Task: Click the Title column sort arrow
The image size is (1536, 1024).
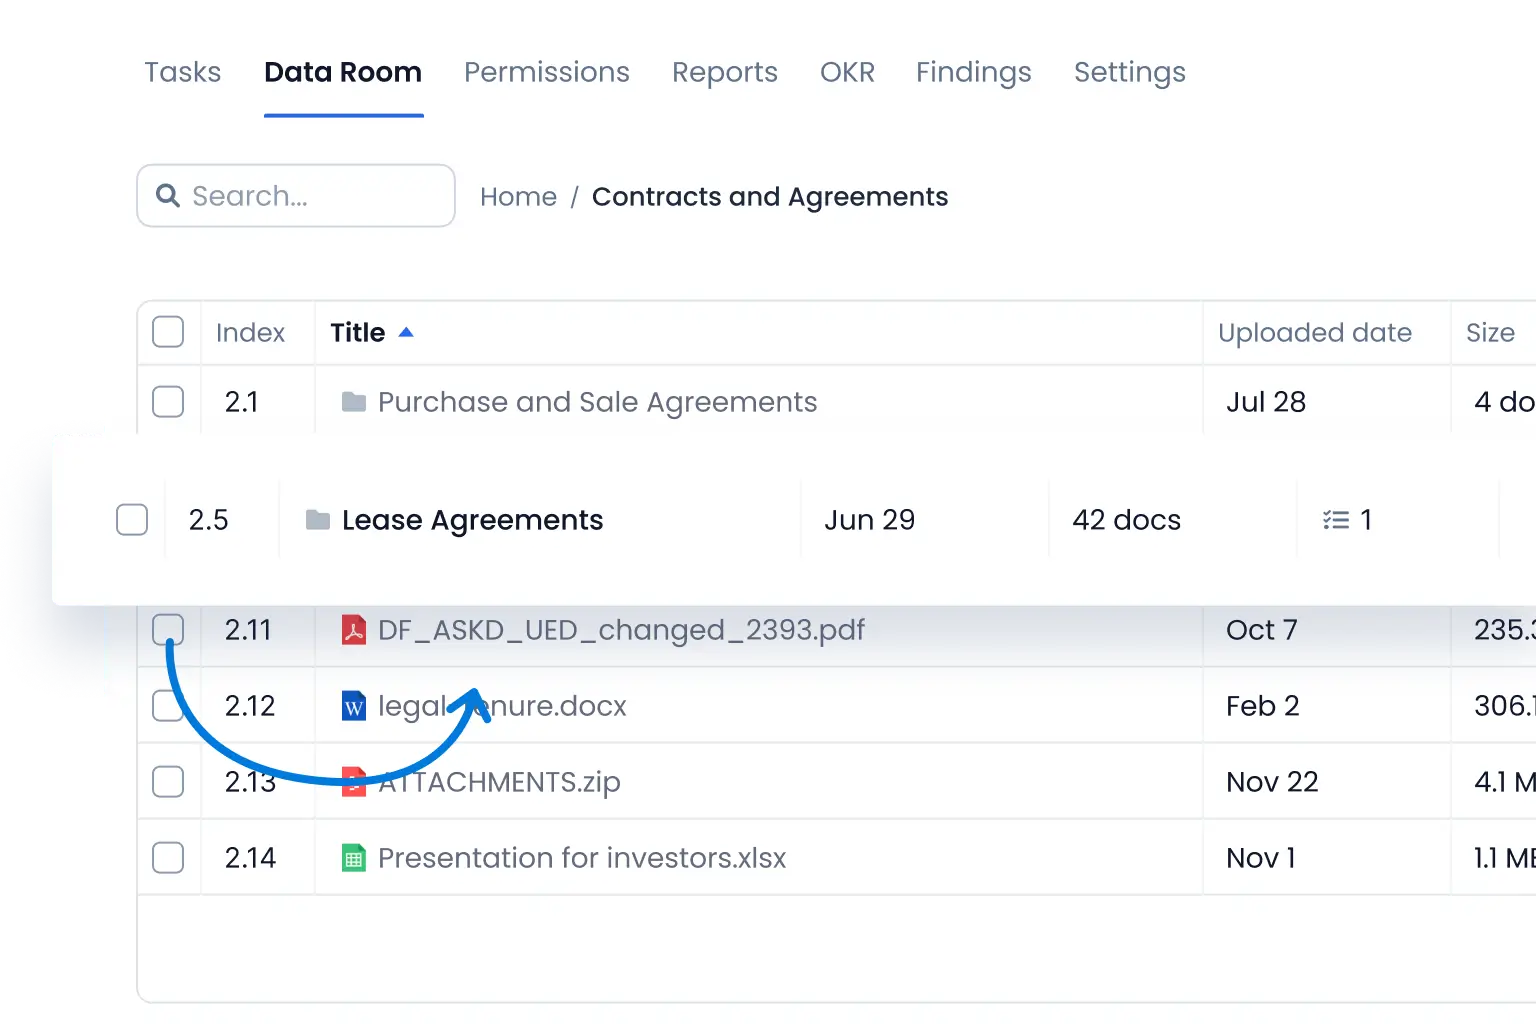Action: 406,332
